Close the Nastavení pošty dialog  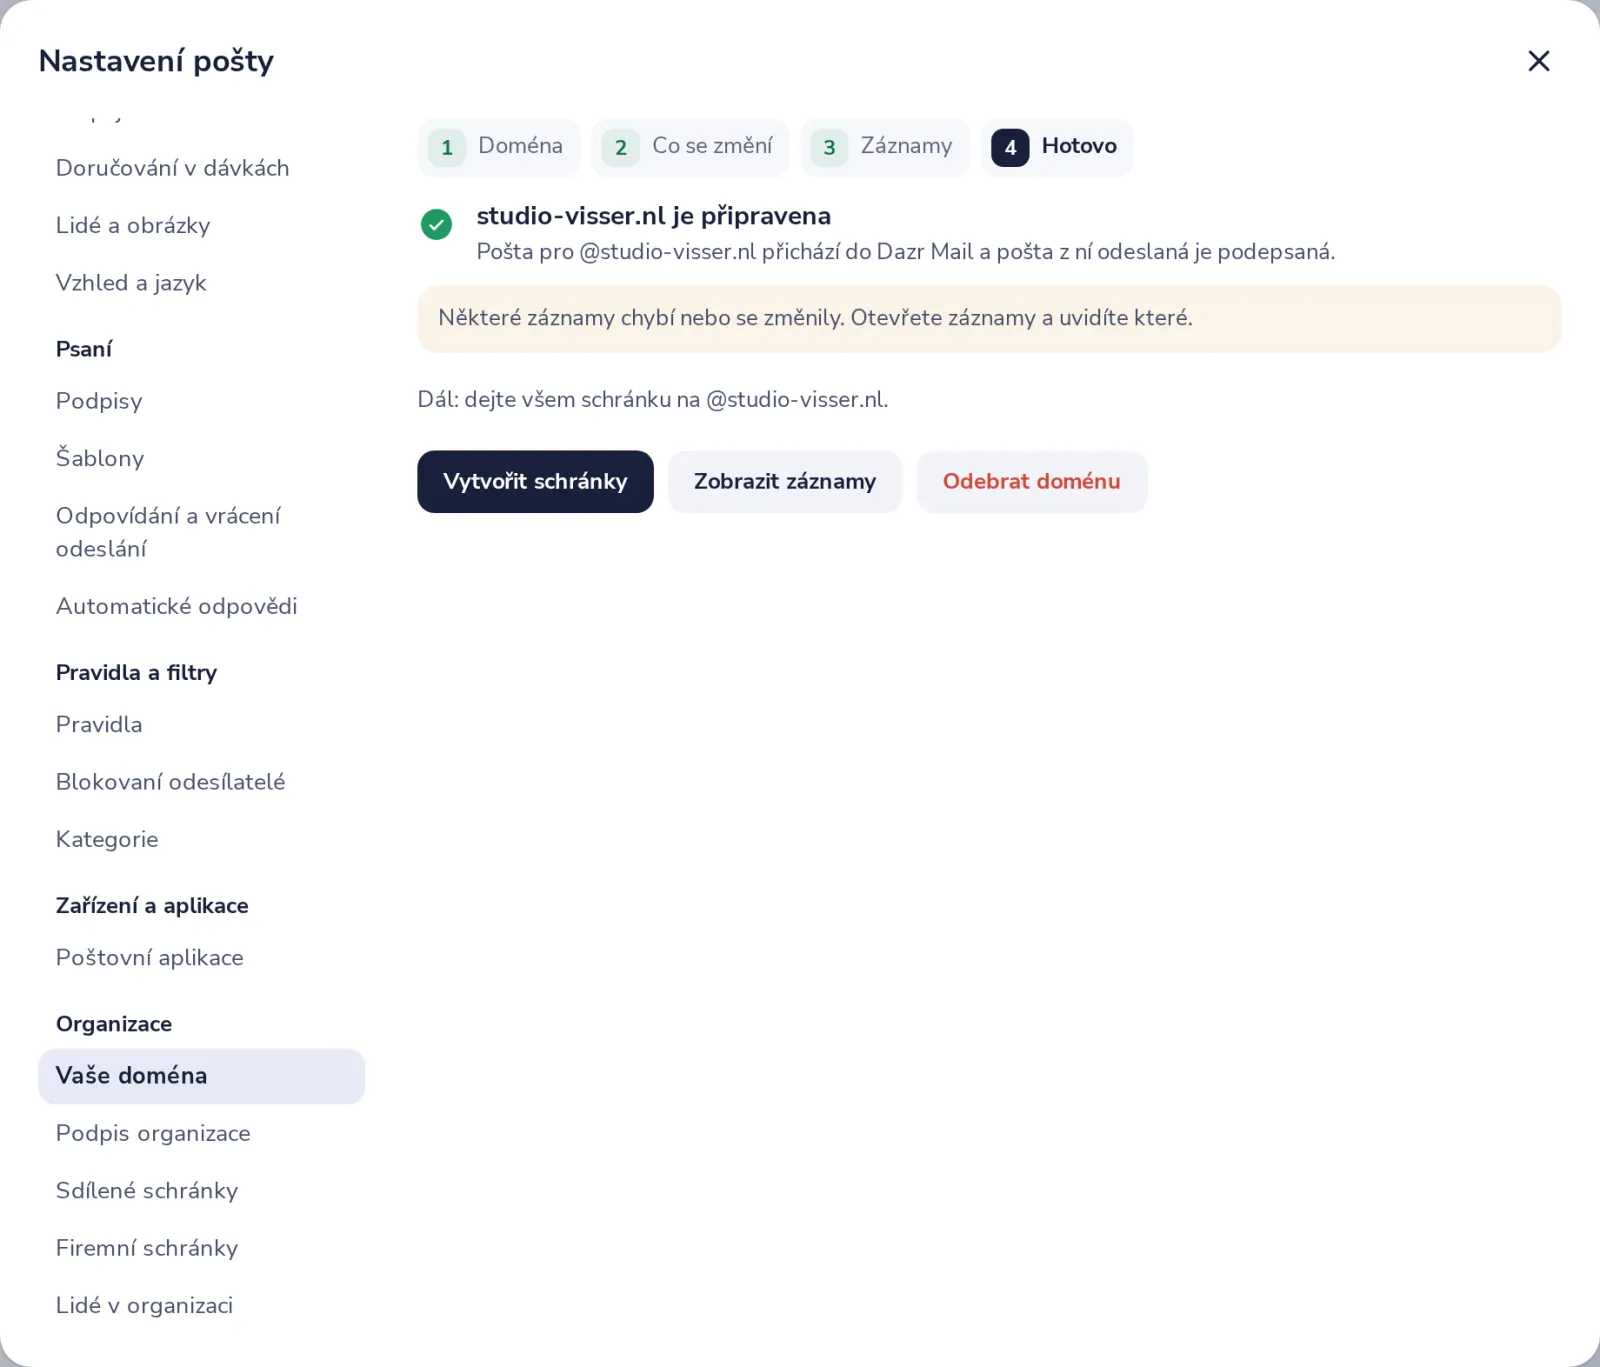[1538, 61]
